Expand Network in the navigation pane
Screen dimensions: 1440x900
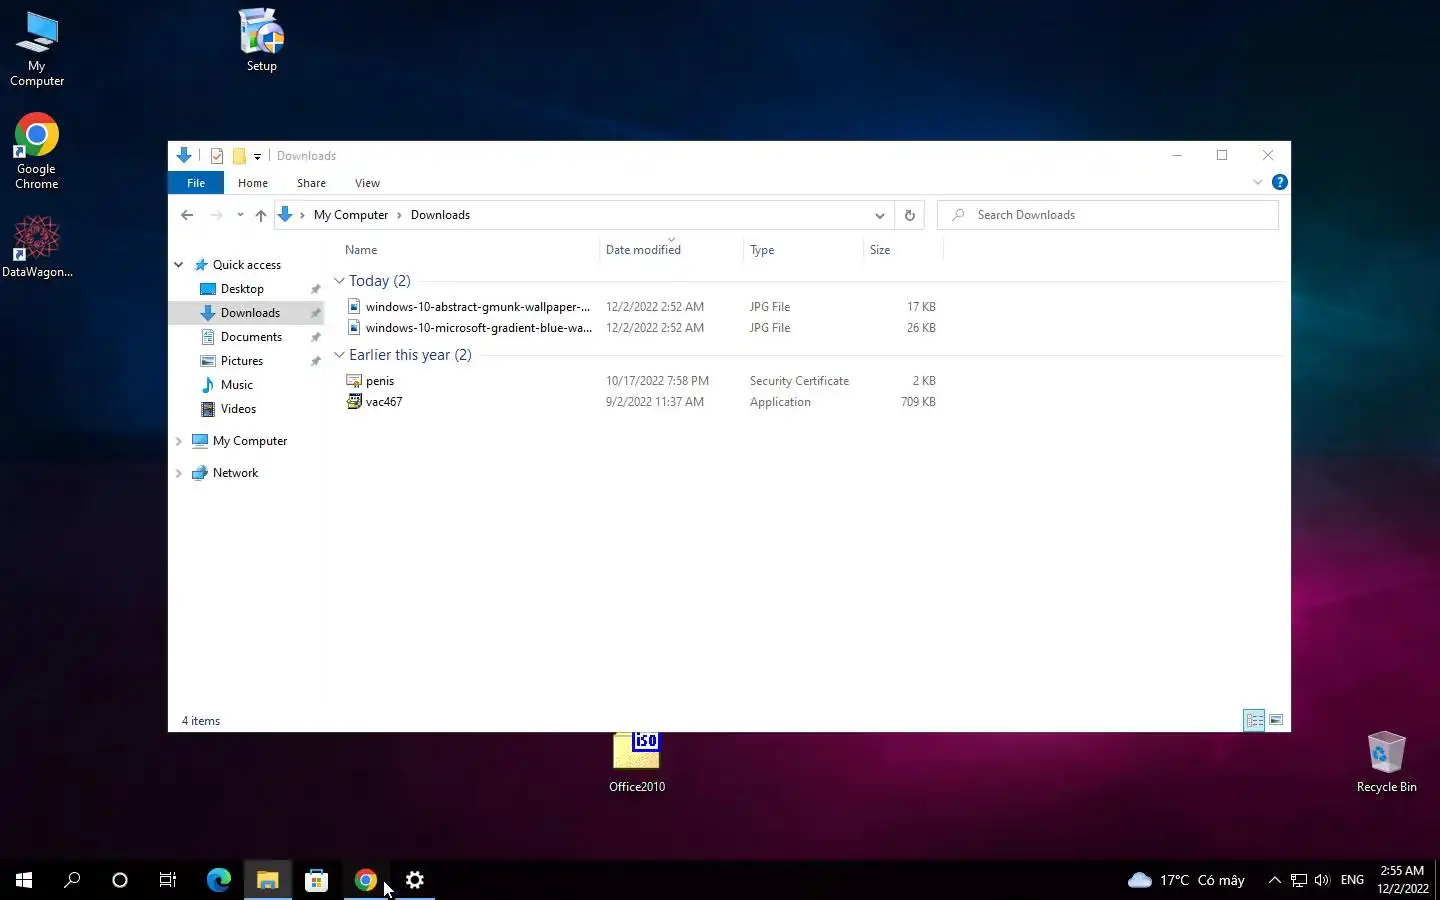(x=179, y=473)
